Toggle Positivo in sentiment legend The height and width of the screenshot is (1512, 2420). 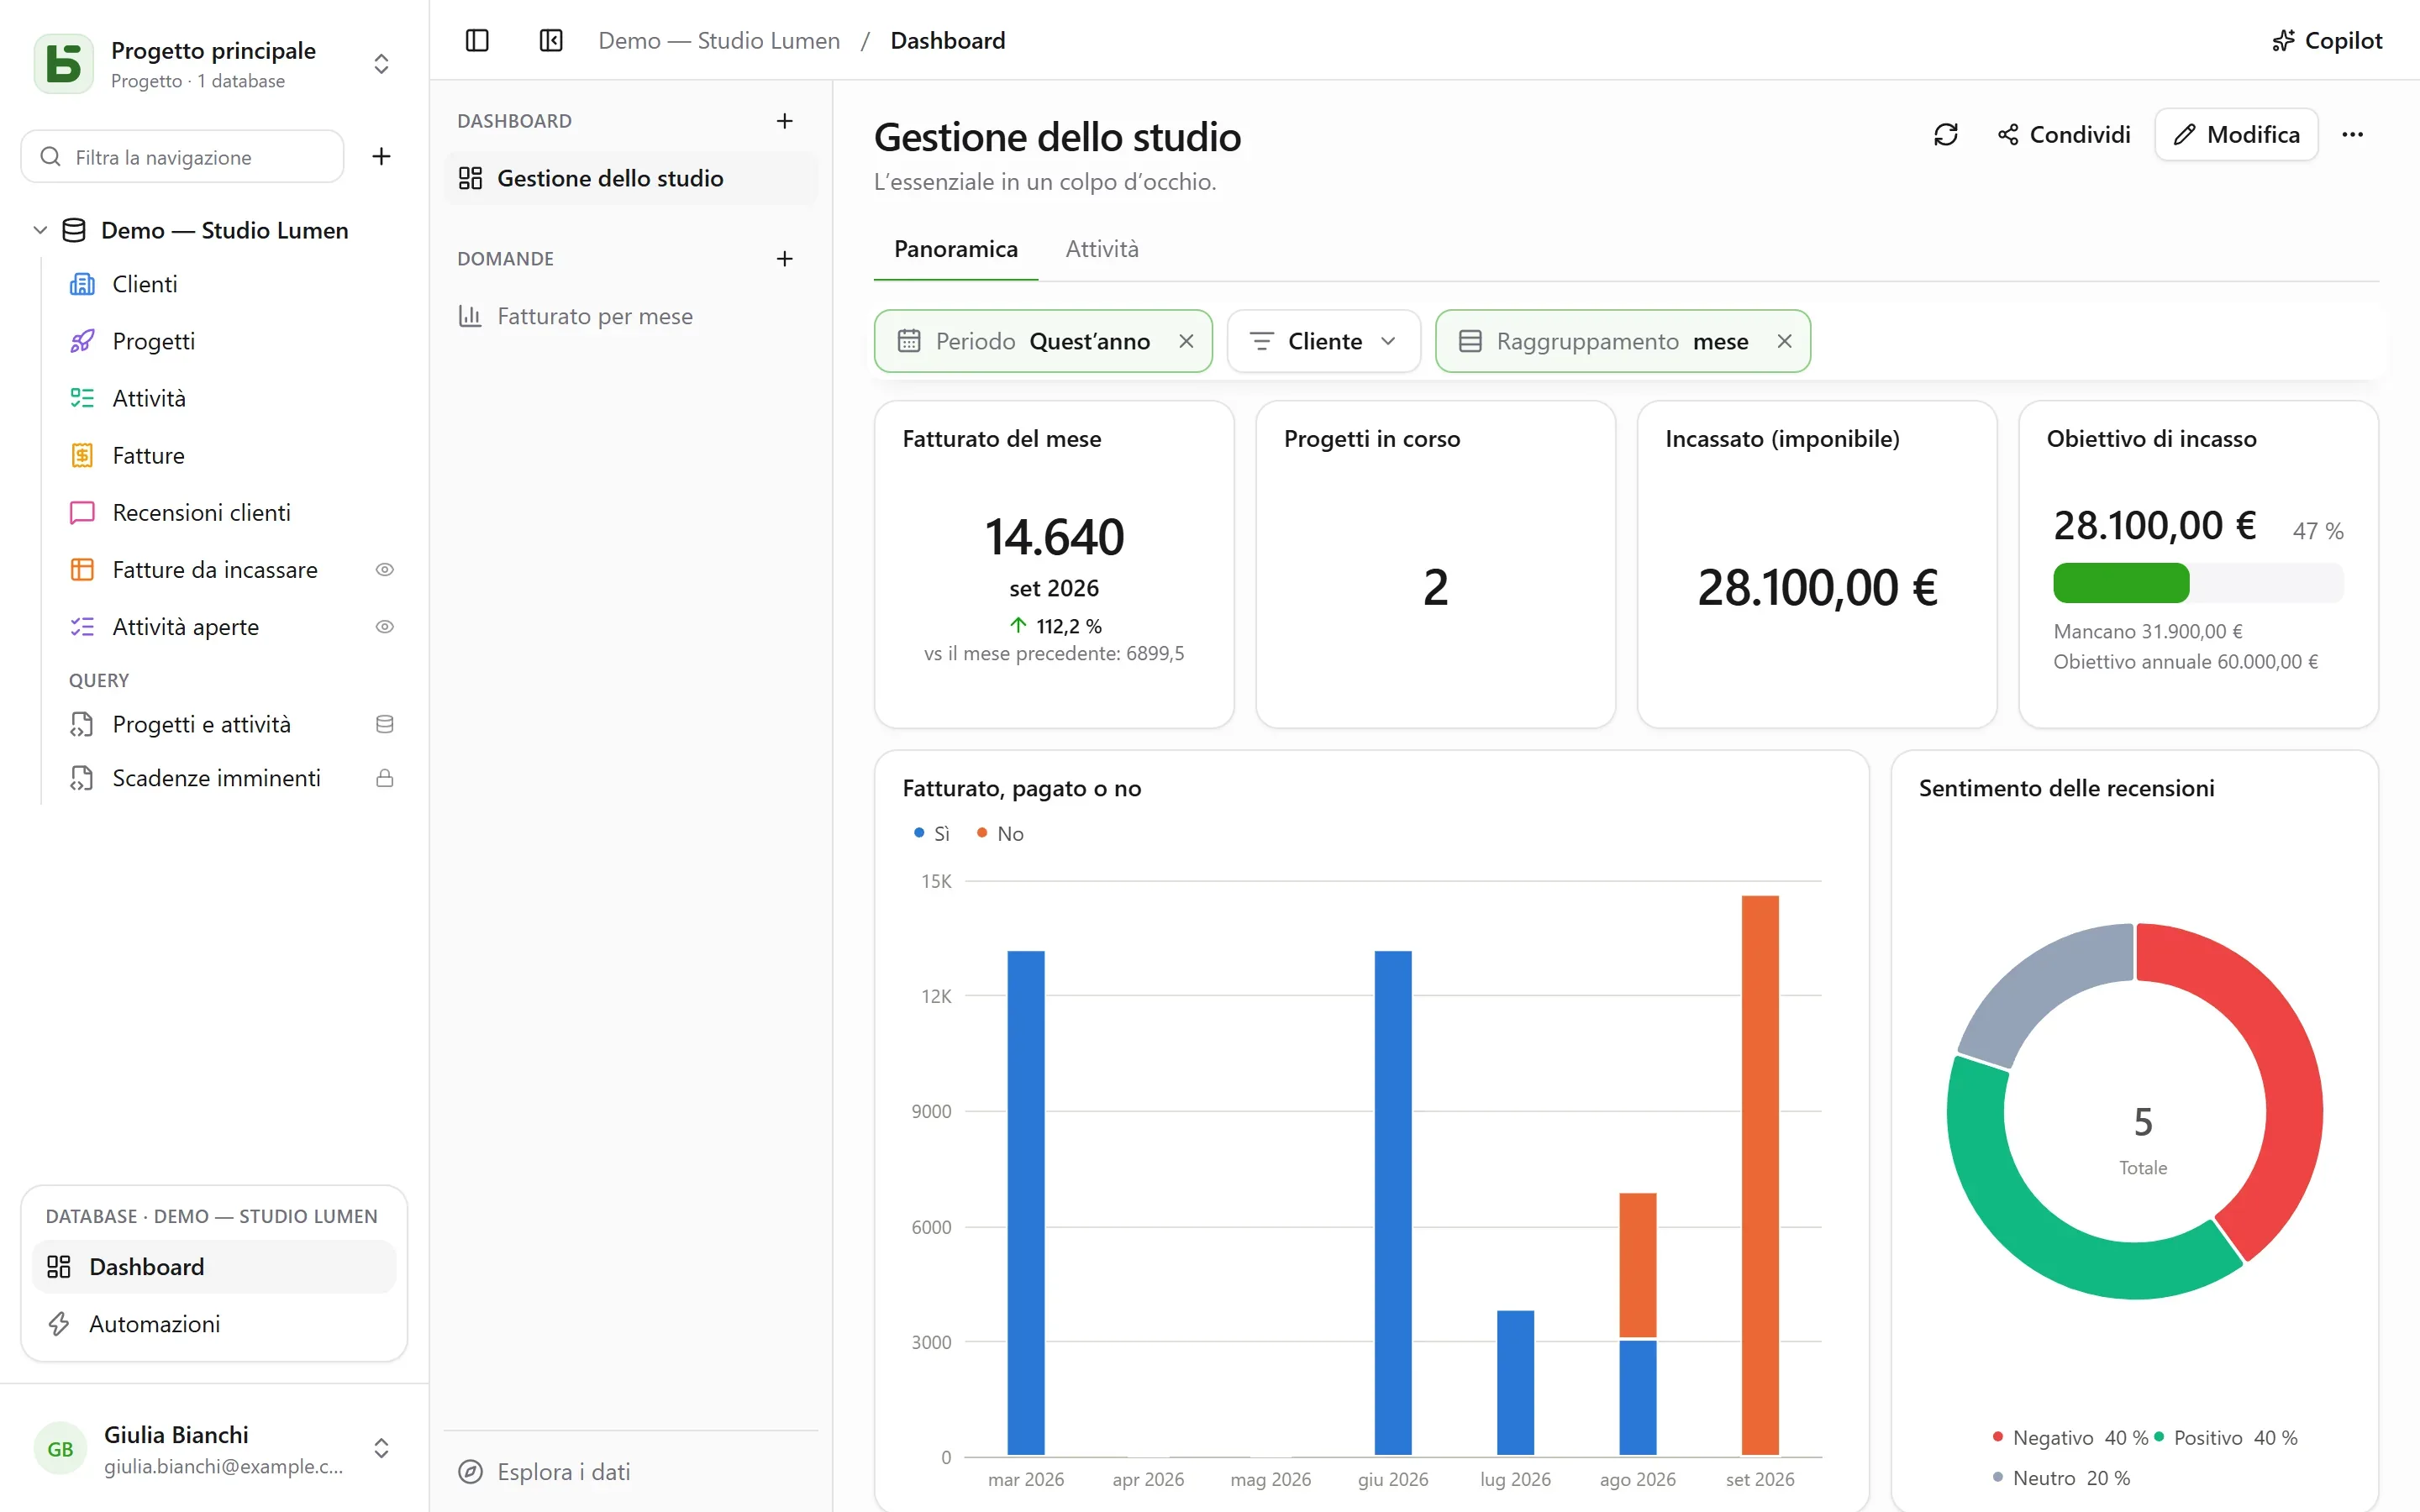coord(2226,1437)
